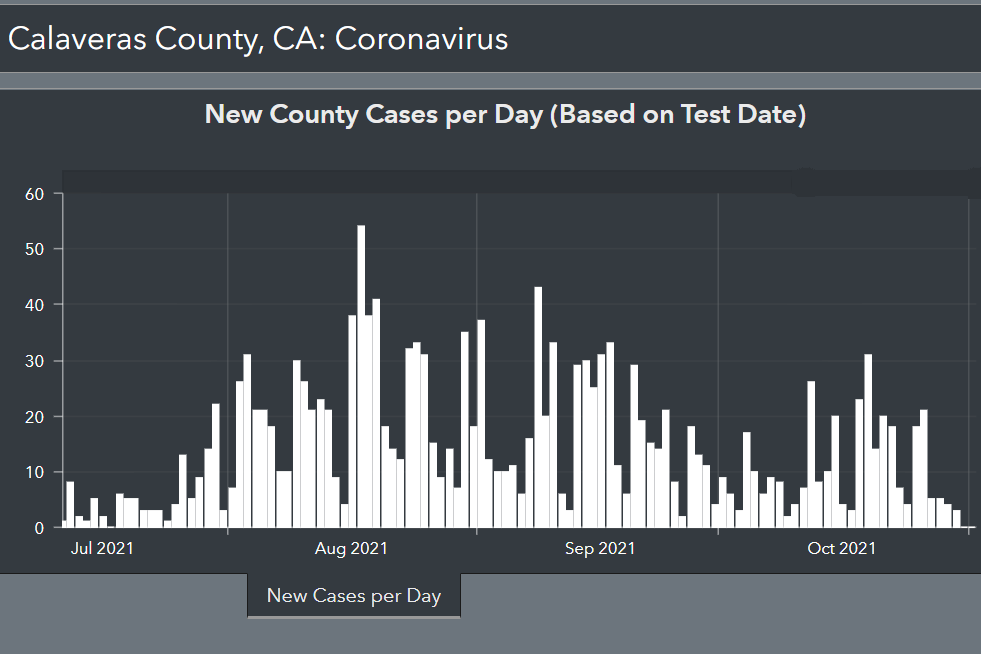
Task: Click the Sep 2021 x-axis label
Action: (x=600, y=548)
